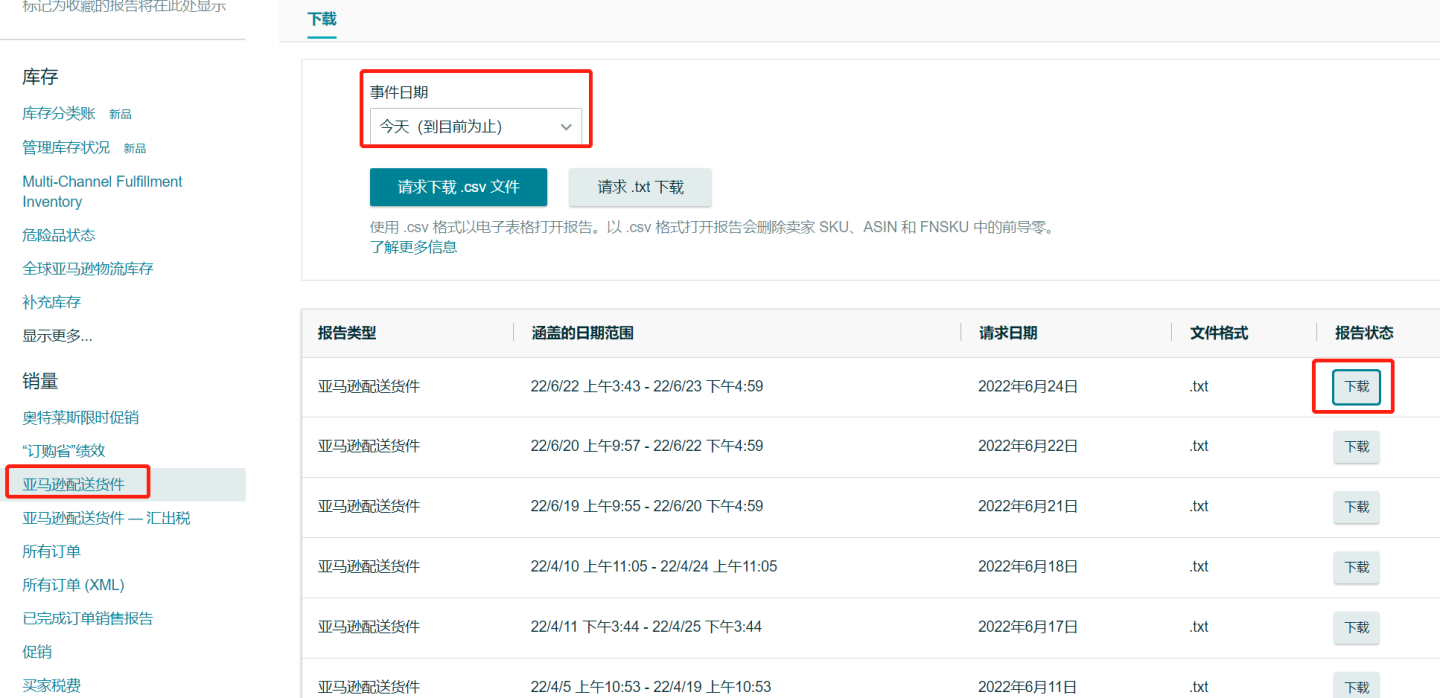Open the 了解更多信息 link
This screenshot has height=698, width=1440.
click(414, 245)
